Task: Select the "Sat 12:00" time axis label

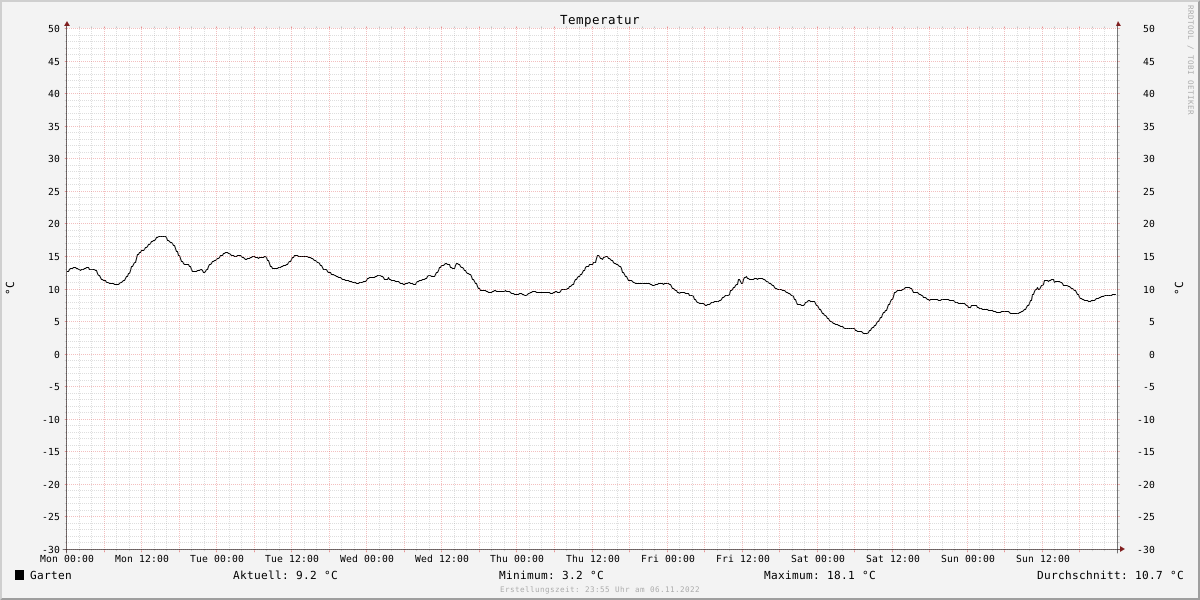Action: click(893, 559)
